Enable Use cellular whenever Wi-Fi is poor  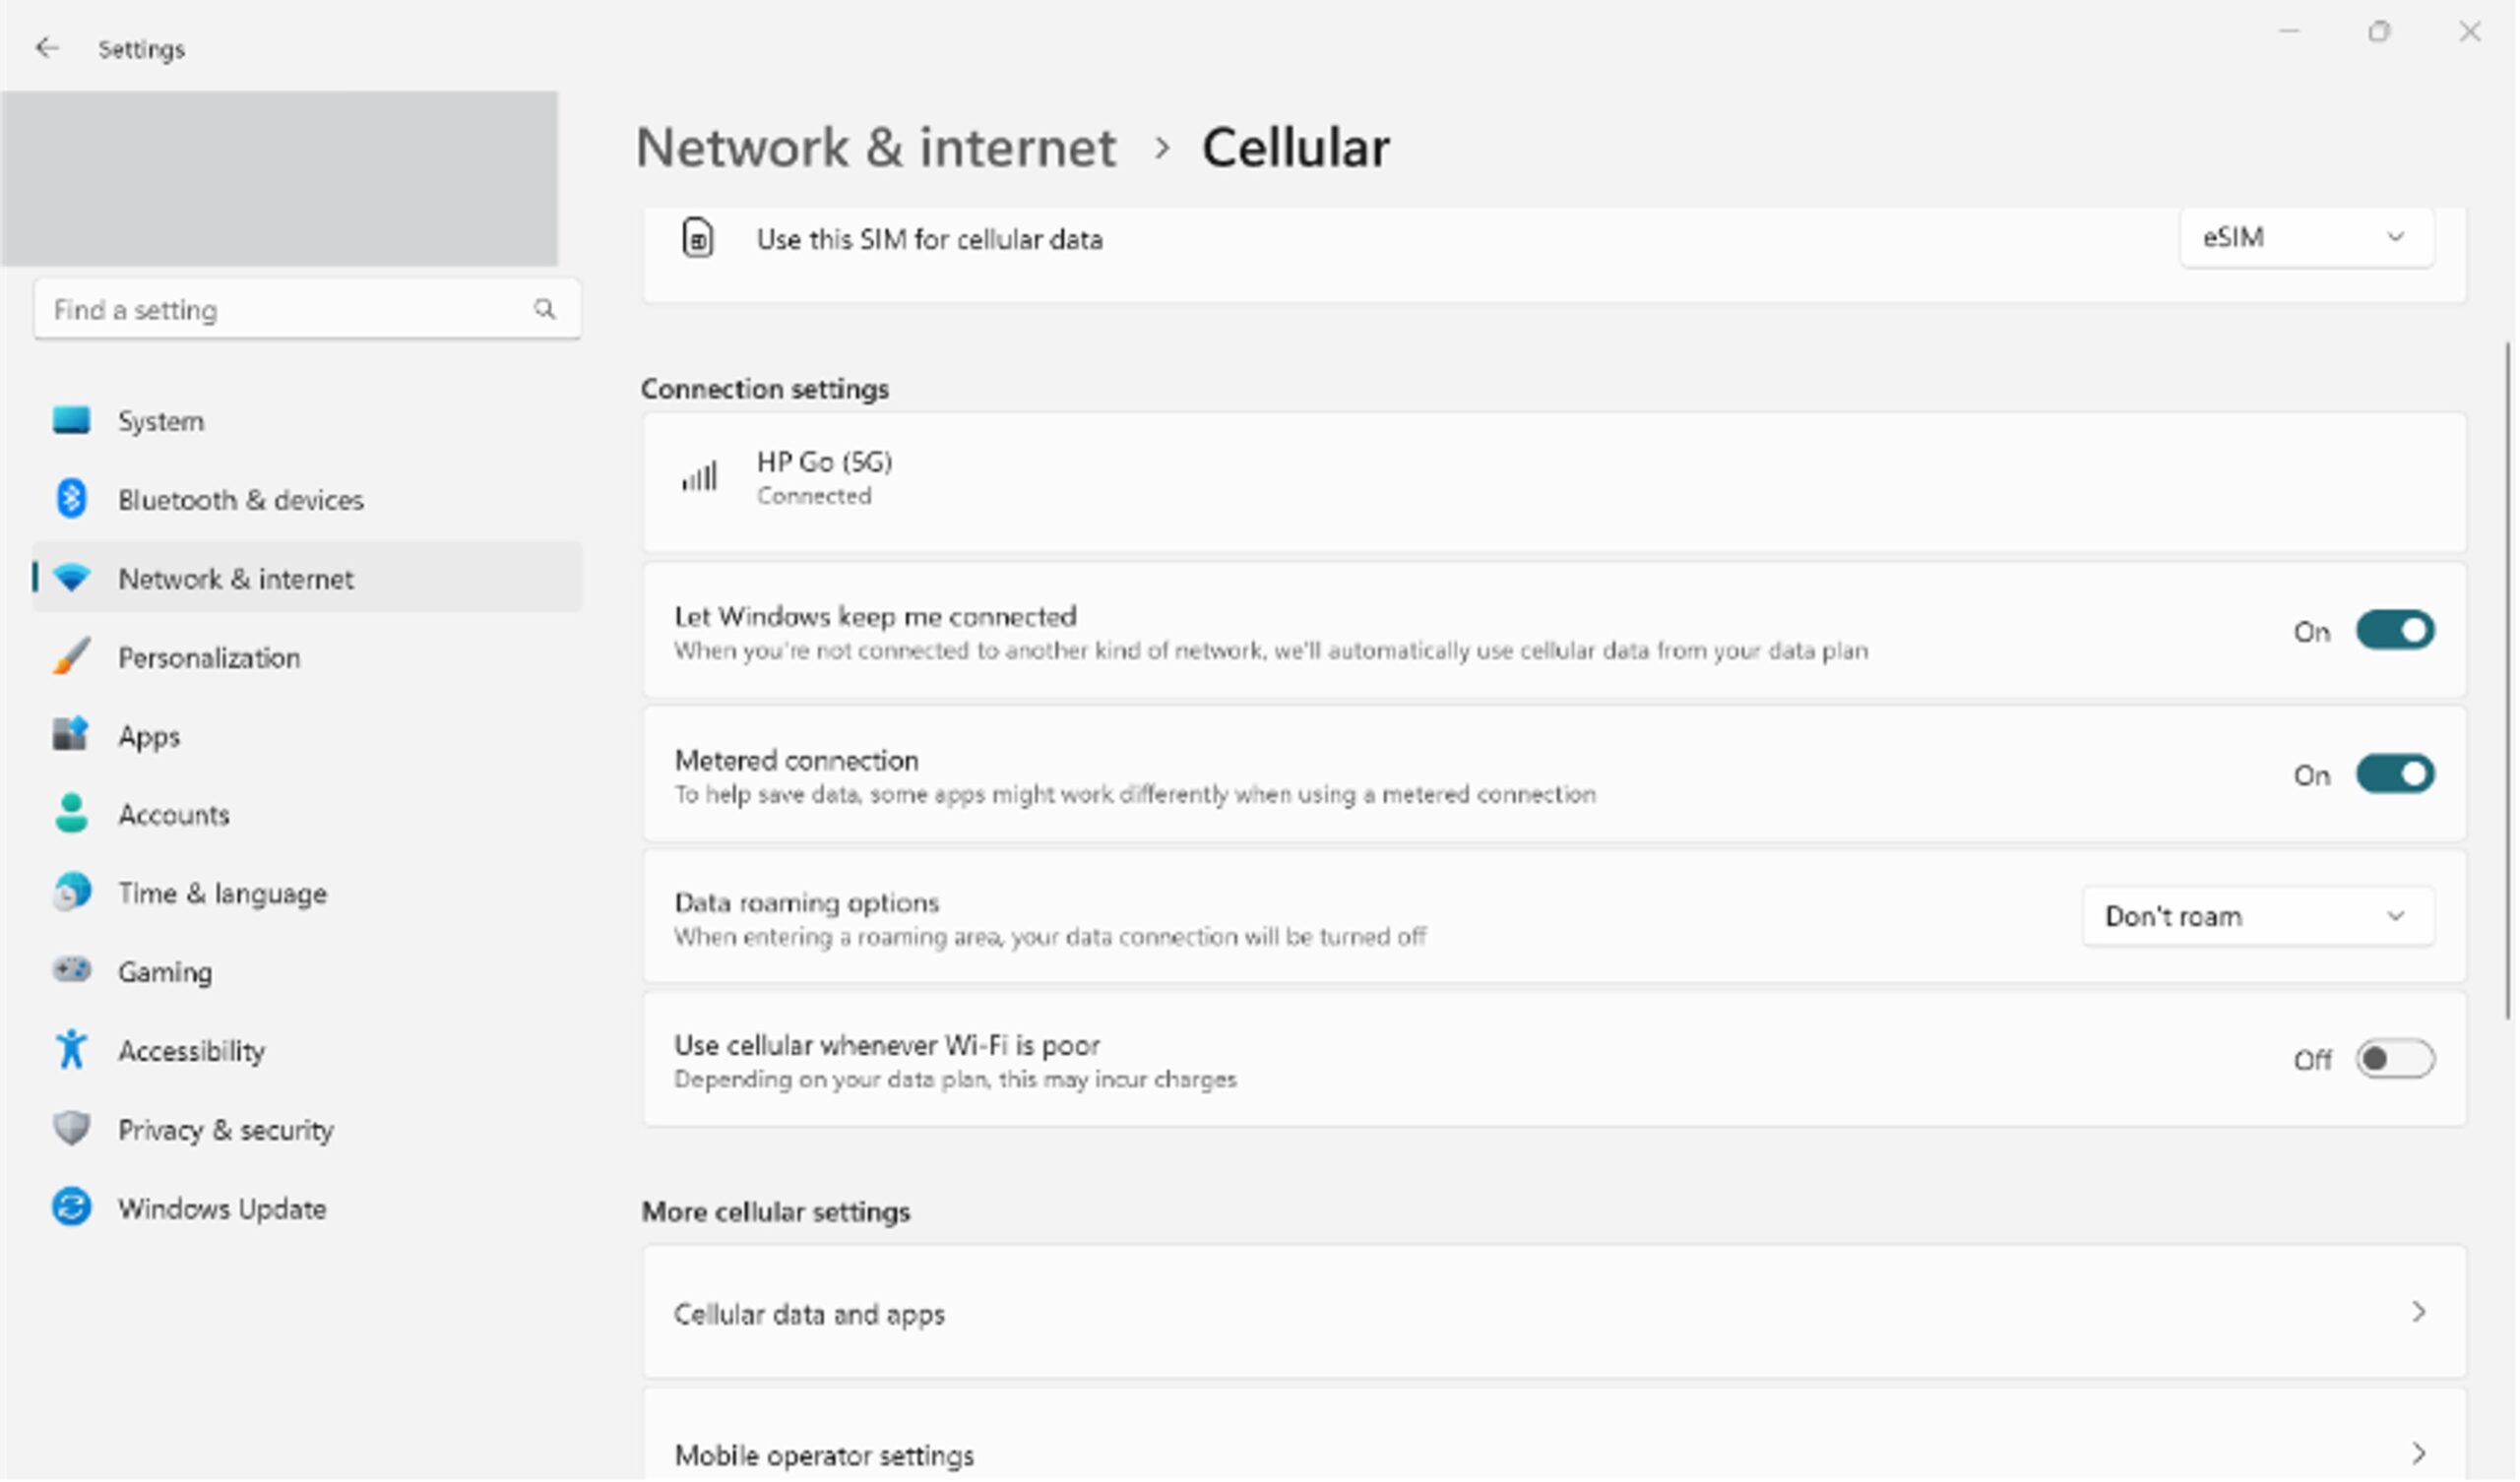click(x=2394, y=1059)
